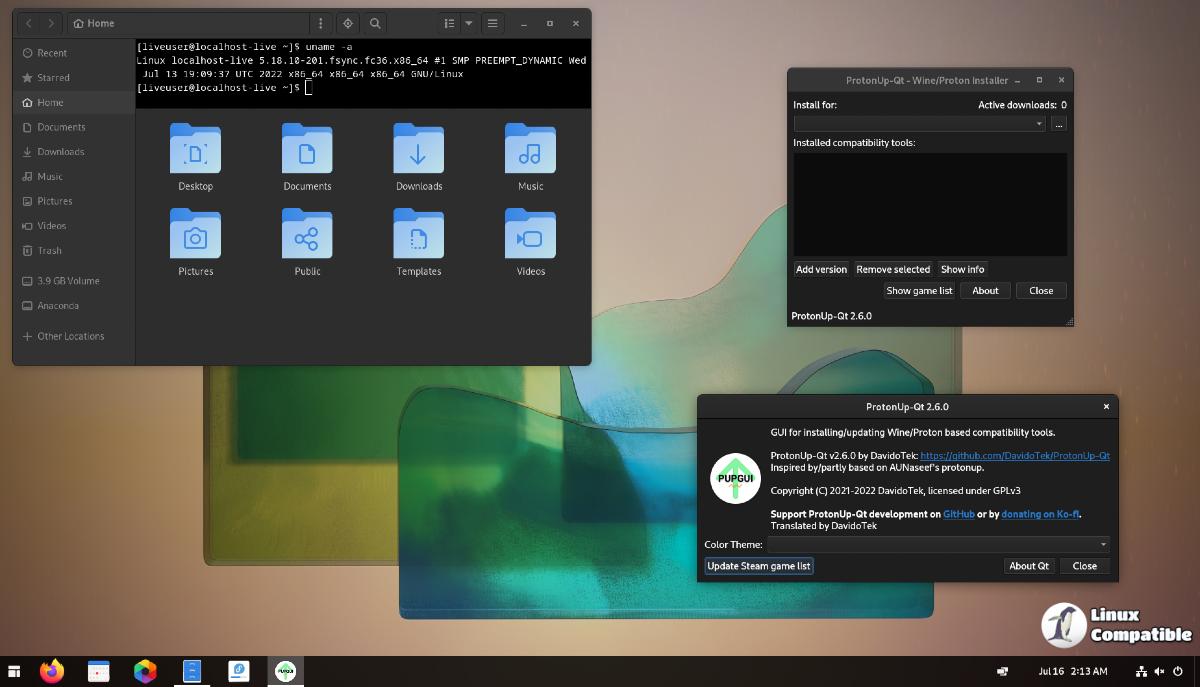The width and height of the screenshot is (1200, 687).
Task: Click the volume icon in system tray
Action: (1160, 671)
